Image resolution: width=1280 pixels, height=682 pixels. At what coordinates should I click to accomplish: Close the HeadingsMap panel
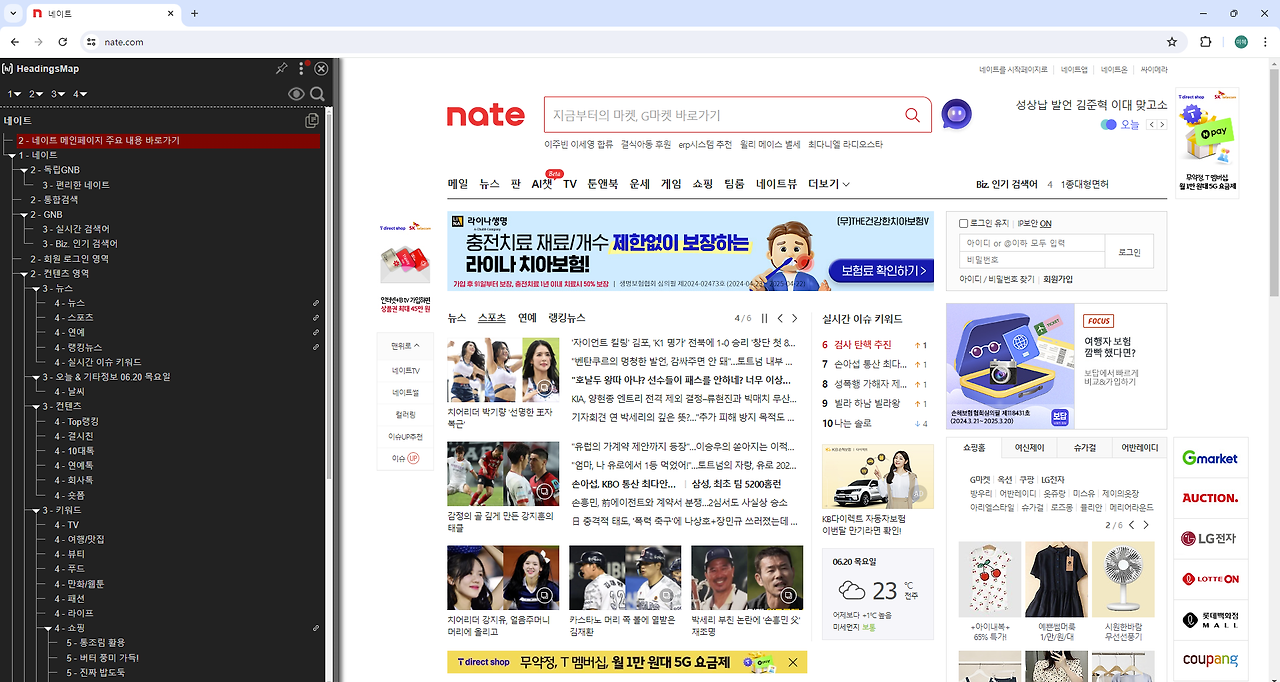[x=321, y=69]
